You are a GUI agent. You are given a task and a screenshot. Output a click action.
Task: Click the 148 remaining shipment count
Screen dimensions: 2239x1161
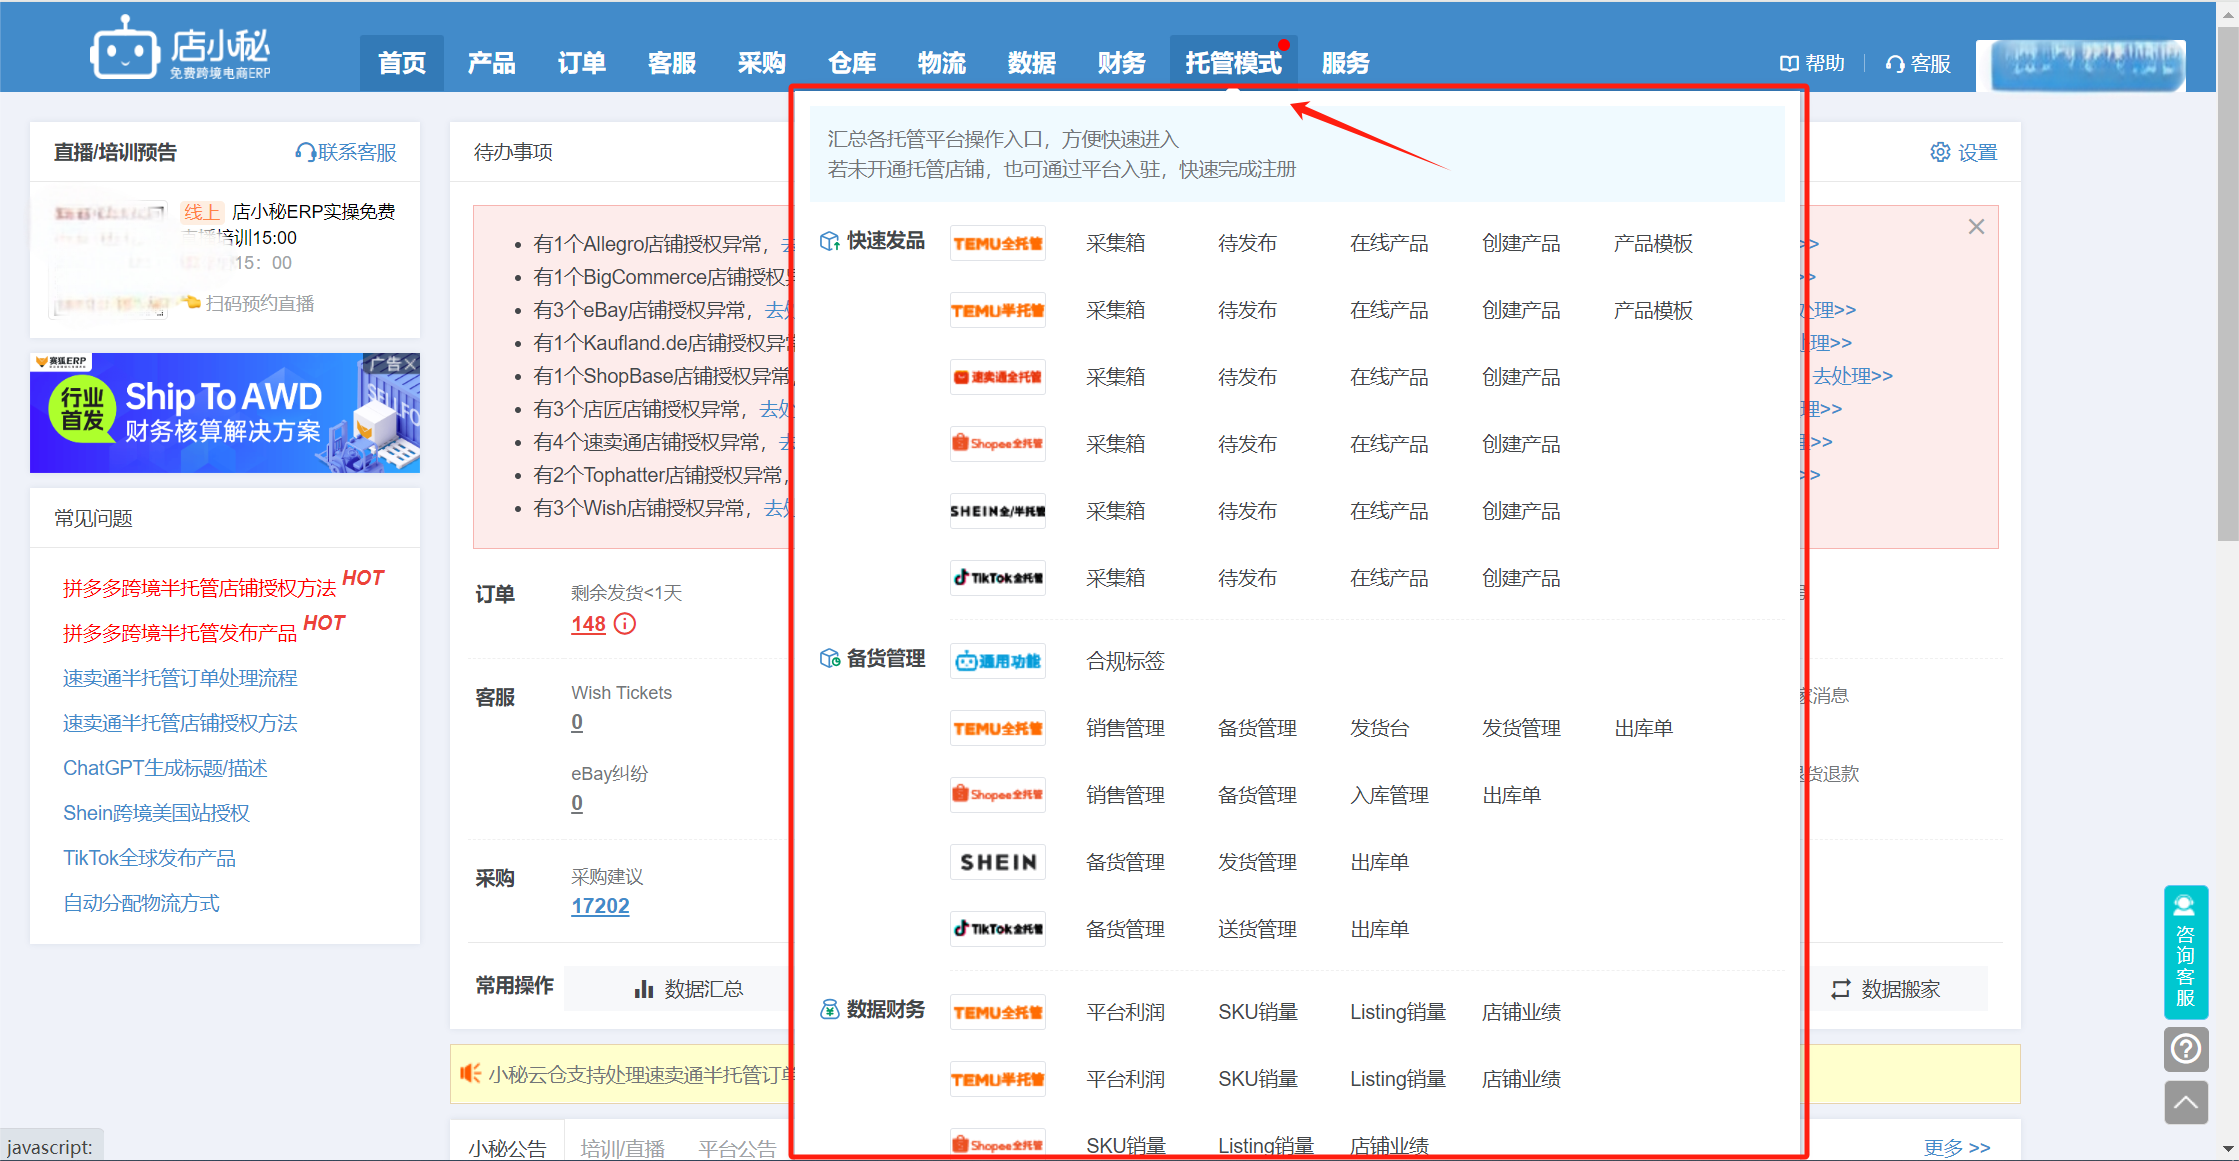pos(589,624)
